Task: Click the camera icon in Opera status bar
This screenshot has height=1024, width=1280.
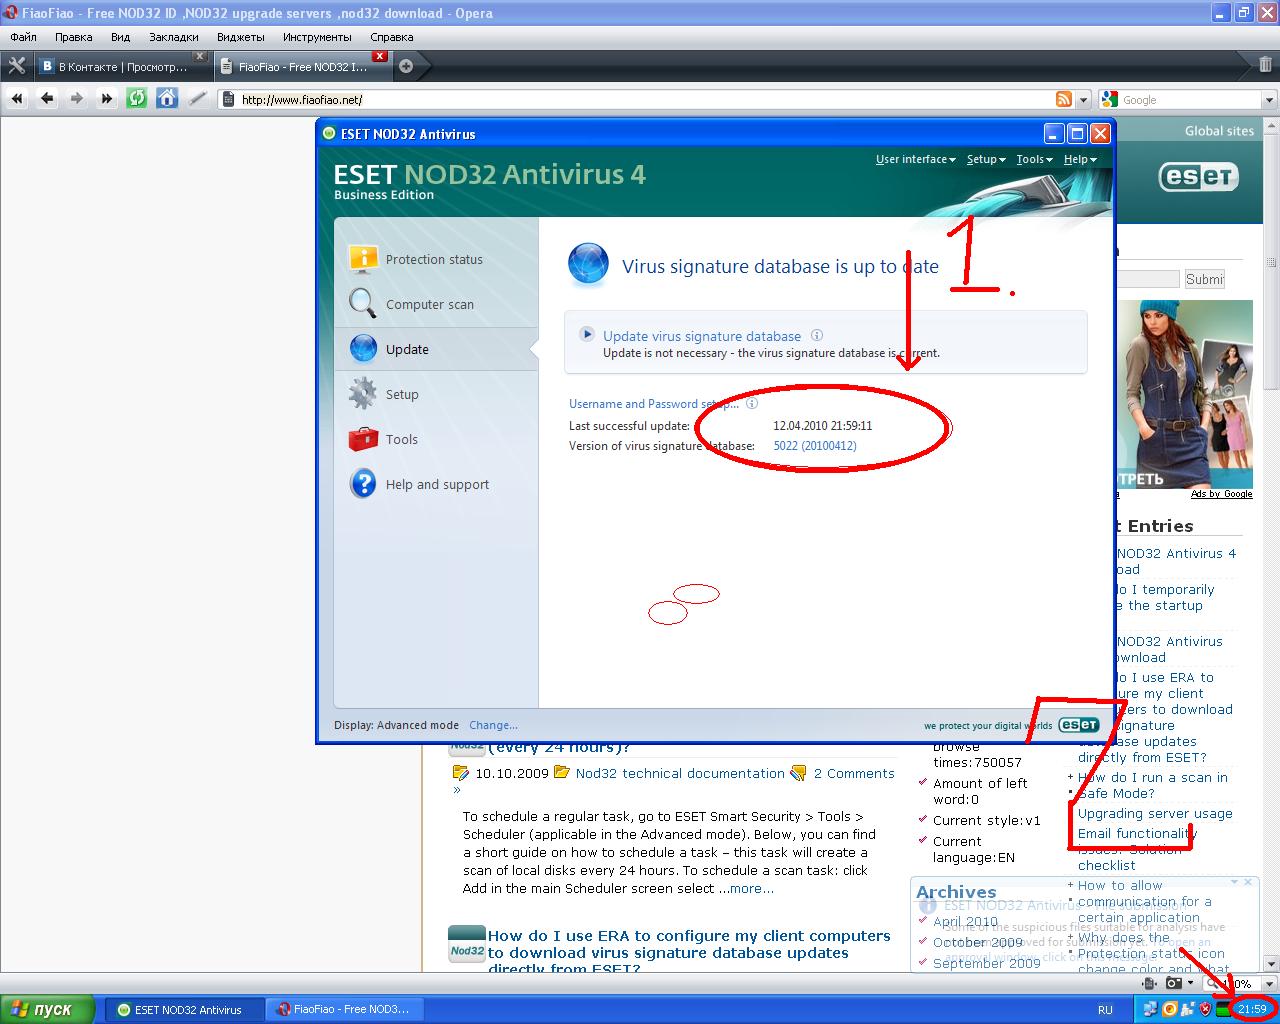Action: (1173, 984)
